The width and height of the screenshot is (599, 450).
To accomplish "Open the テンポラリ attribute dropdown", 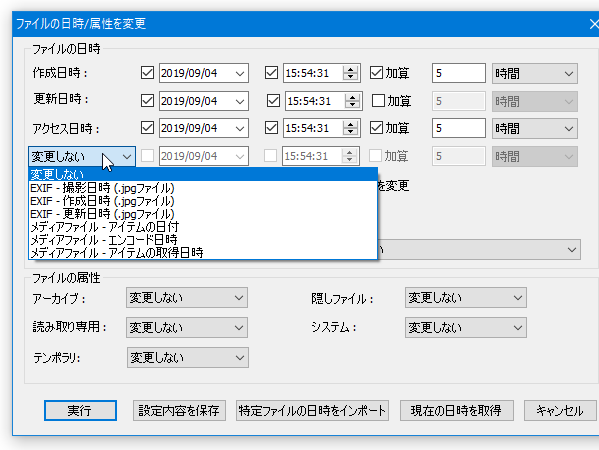I will [188, 358].
